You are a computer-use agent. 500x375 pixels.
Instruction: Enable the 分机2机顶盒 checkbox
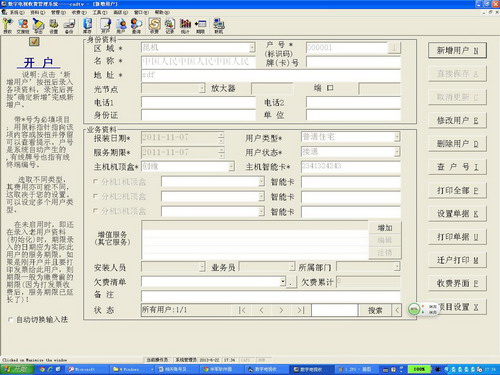pyautogui.click(x=96, y=196)
